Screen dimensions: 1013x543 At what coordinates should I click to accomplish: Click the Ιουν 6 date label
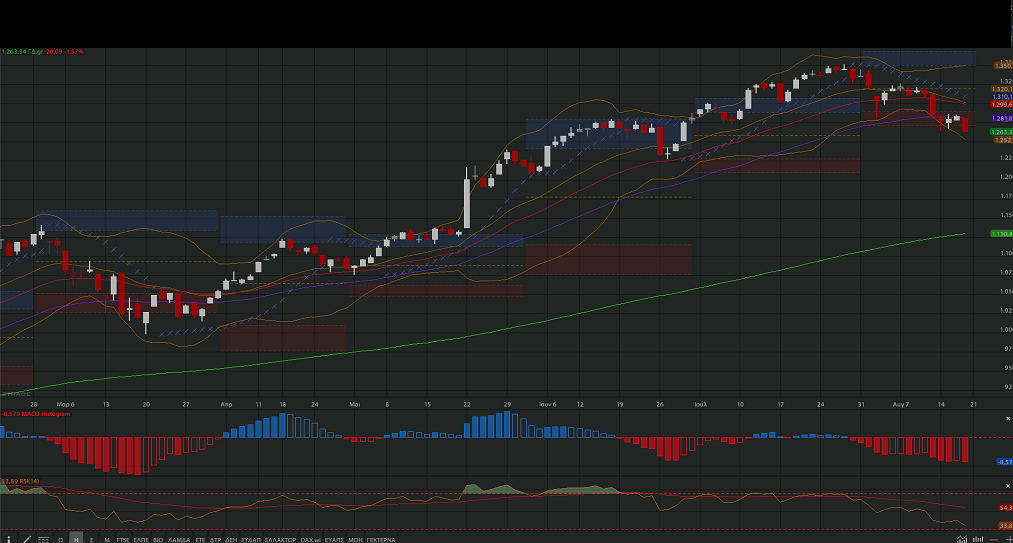point(548,404)
